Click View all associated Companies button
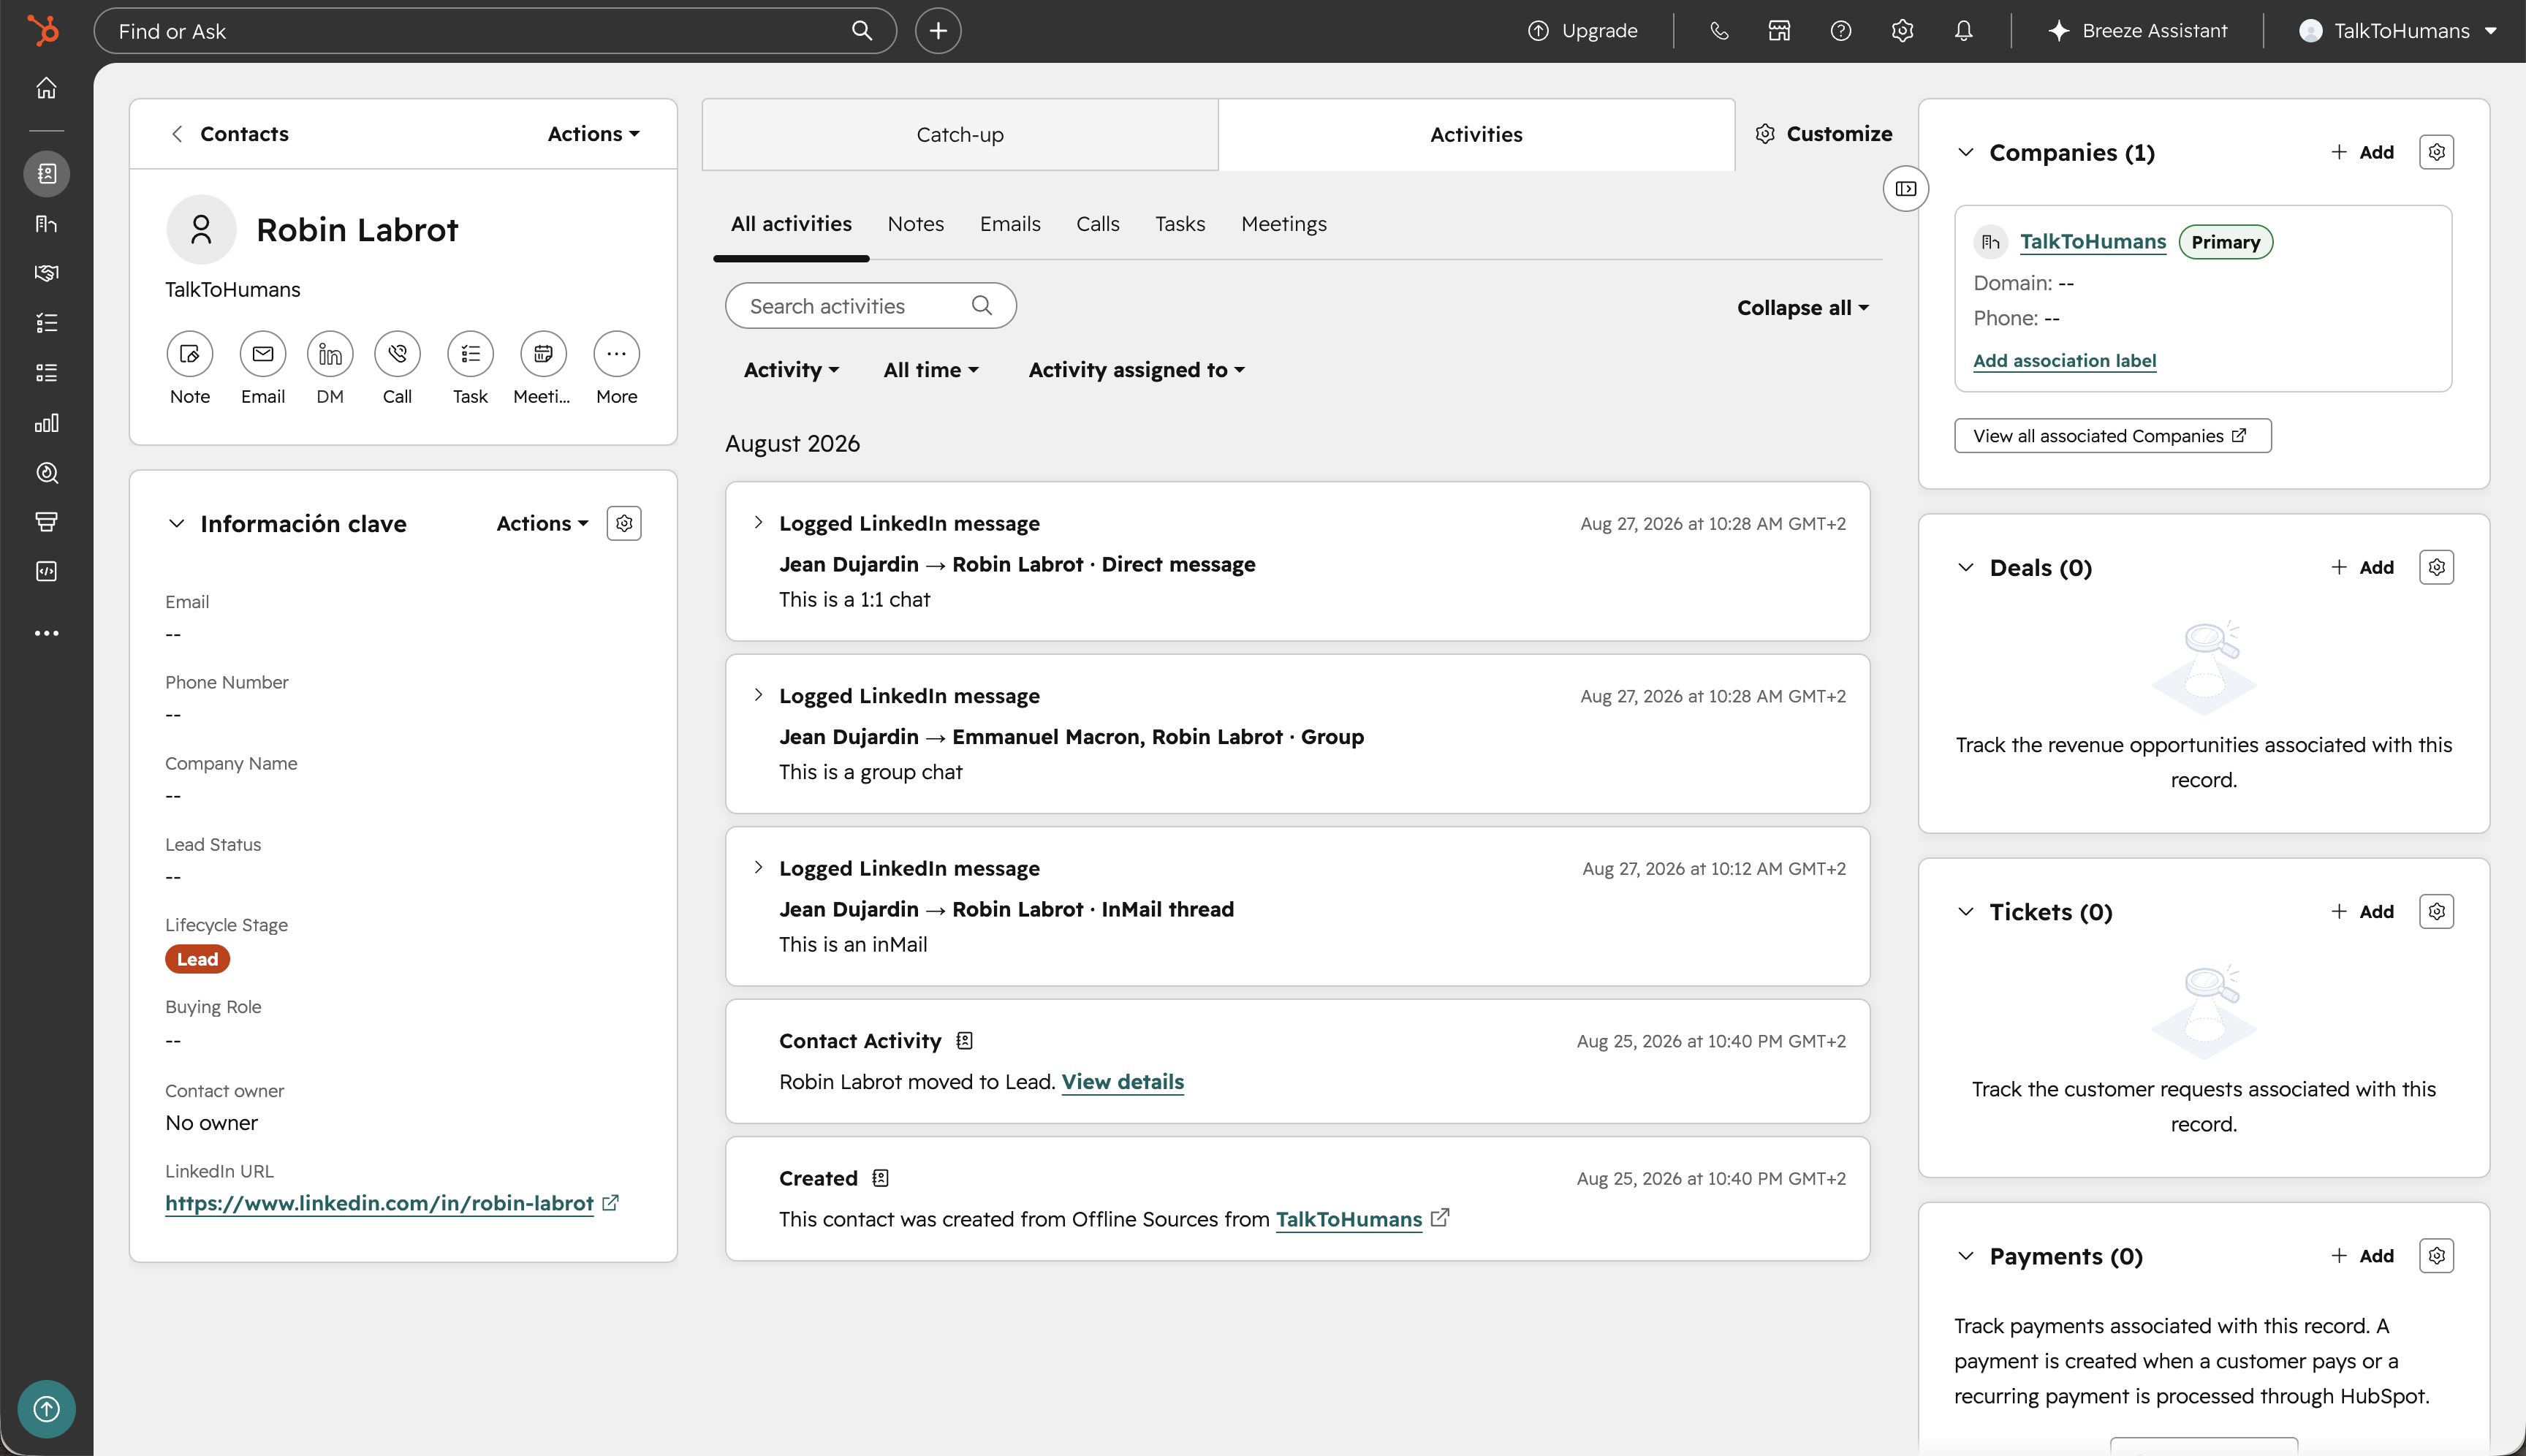 click(2112, 436)
